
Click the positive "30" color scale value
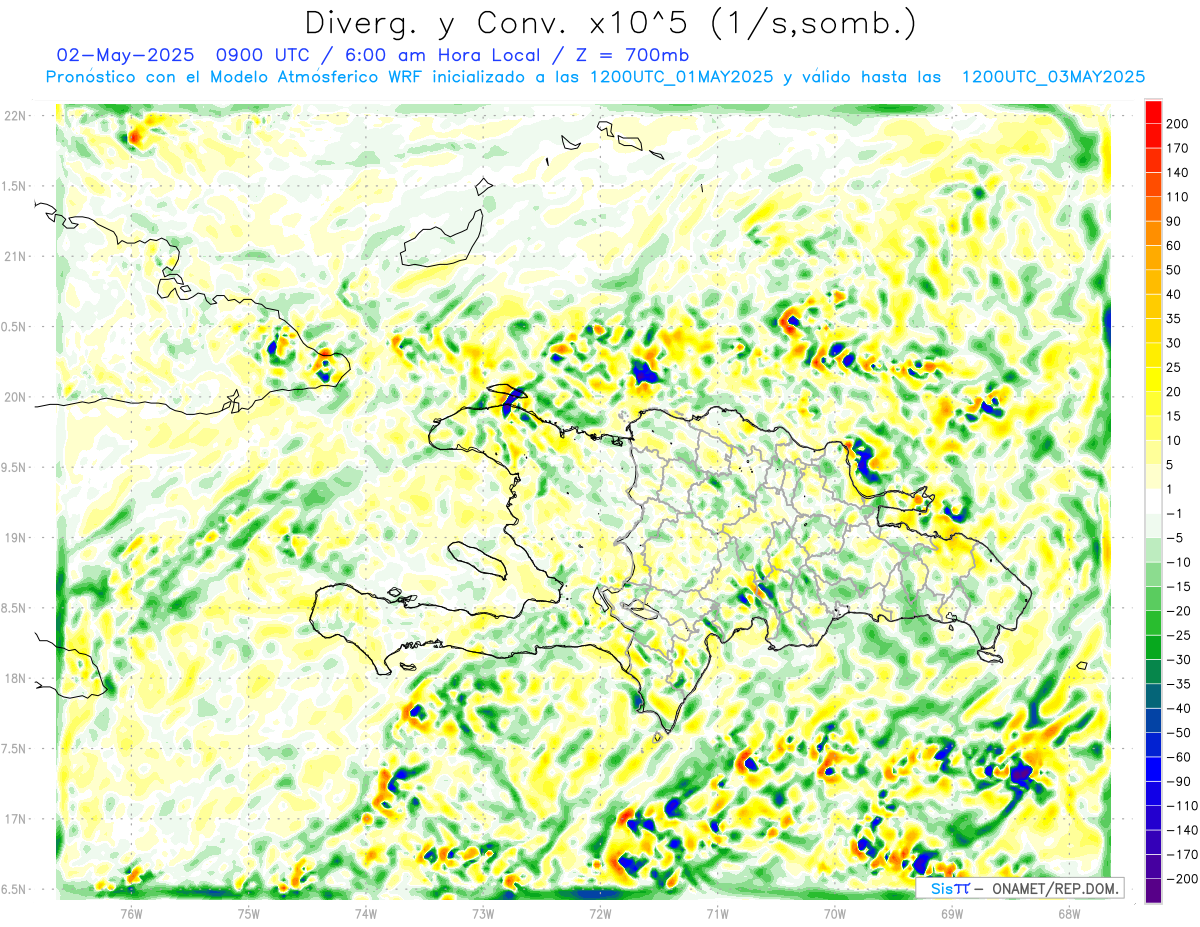[1175, 343]
